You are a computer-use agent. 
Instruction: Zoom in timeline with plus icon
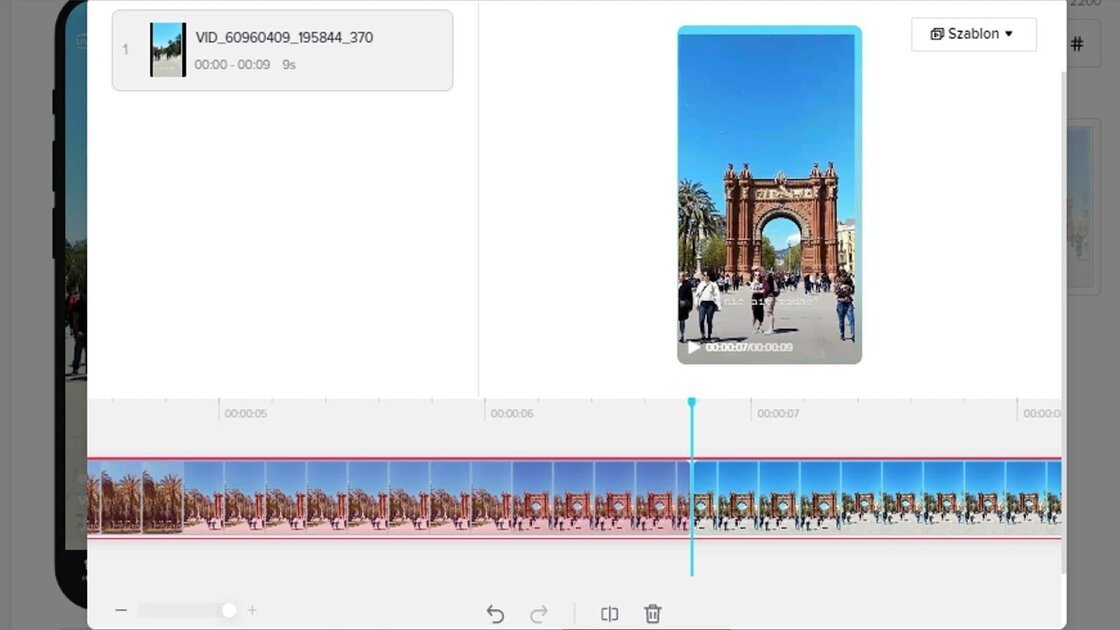(x=252, y=610)
